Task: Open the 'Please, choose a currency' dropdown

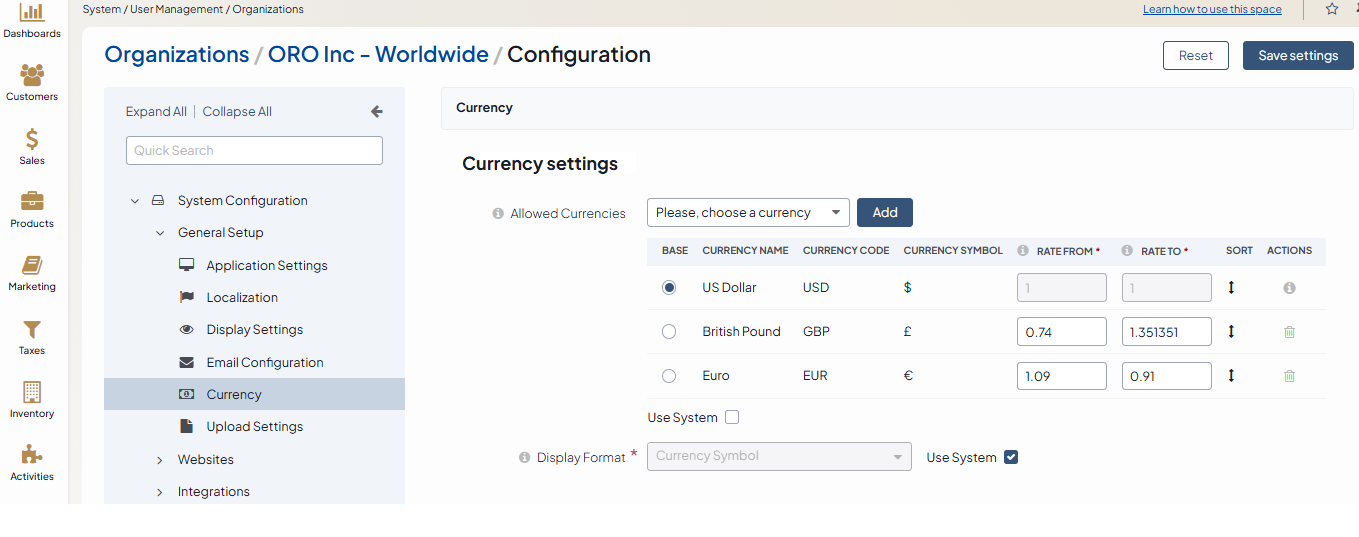Action: (748, 213)
